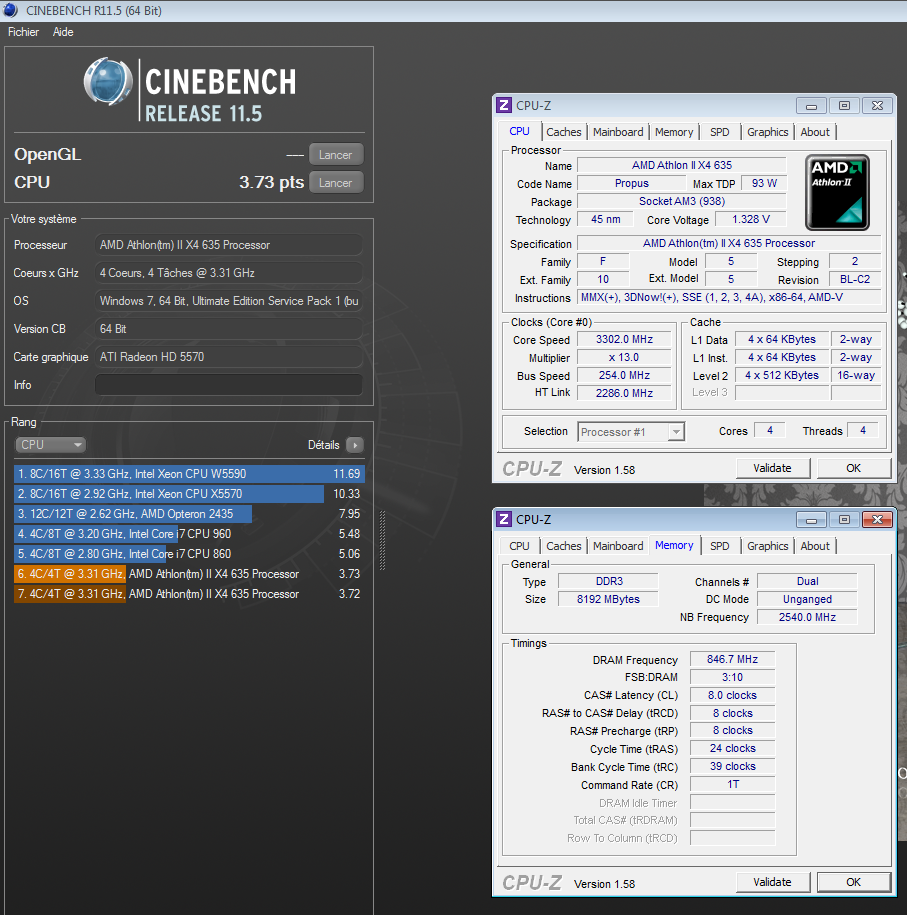
Task: Click the Code Name value Propus
Action: 632,183
